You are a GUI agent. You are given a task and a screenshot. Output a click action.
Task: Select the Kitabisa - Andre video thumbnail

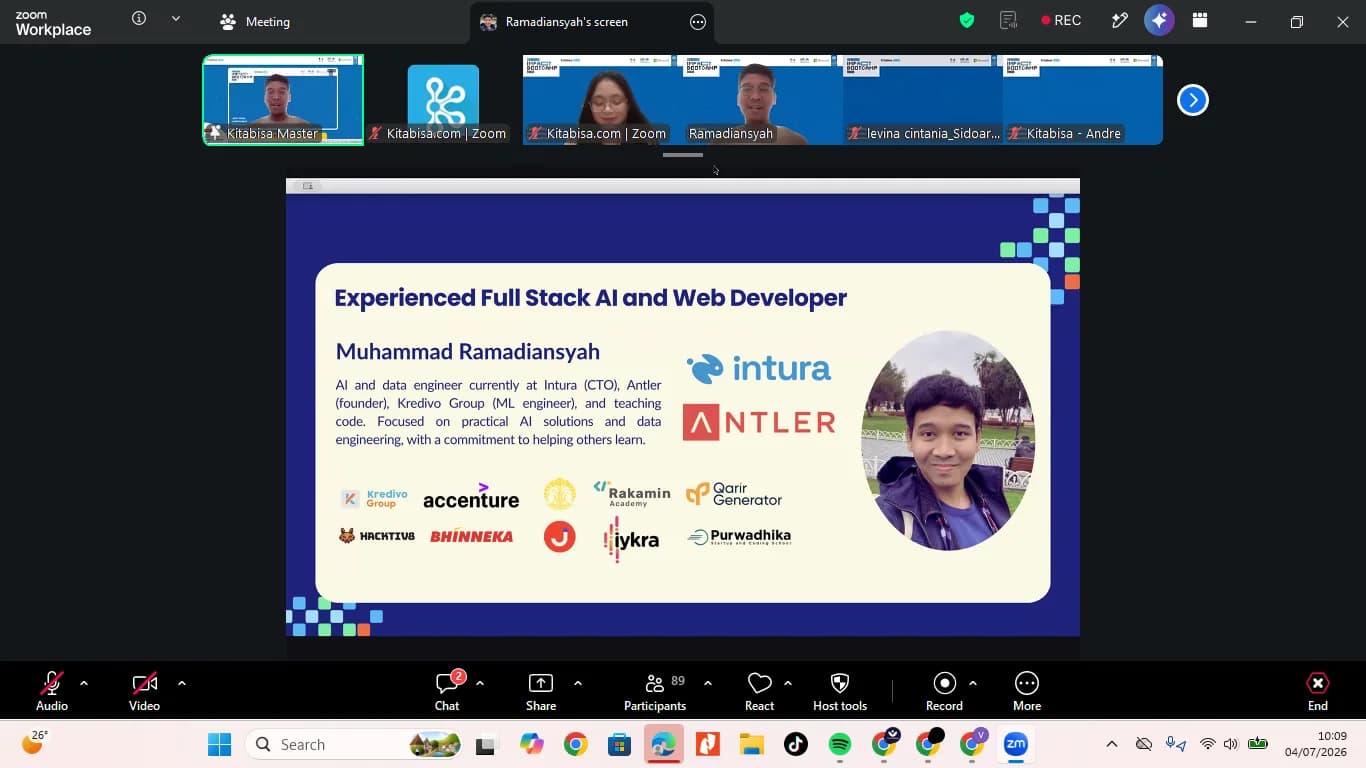tap(1082, 100)
